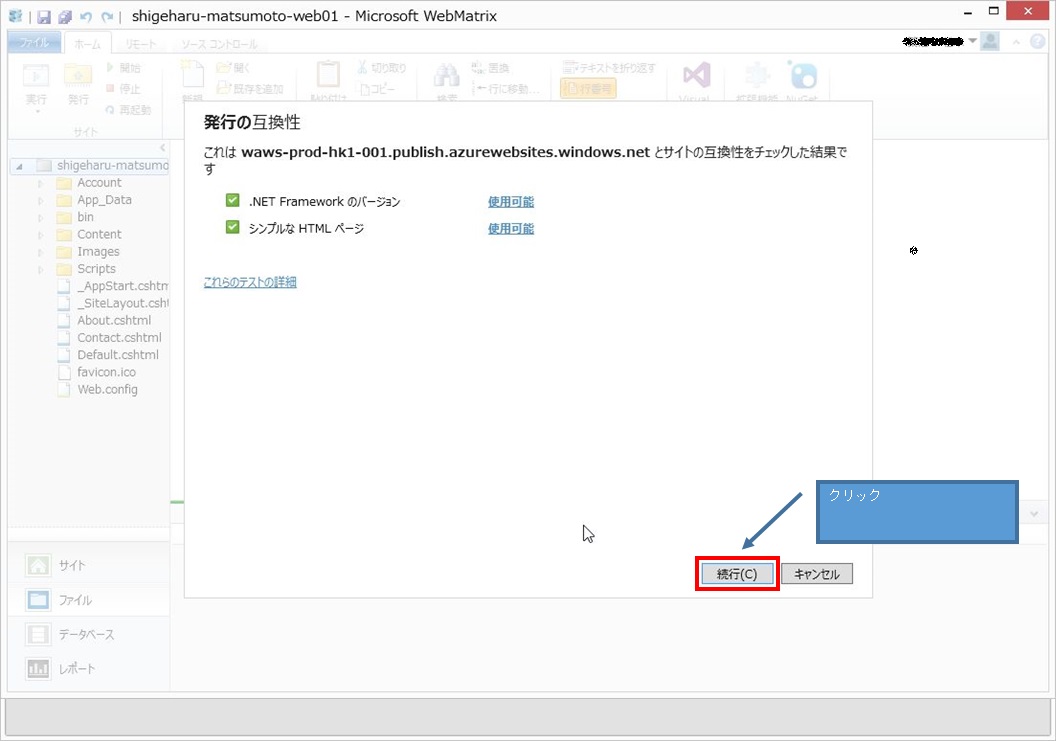Viewport: 1056px width, 741px height.
Task: Select favicon.ico in file tree
Action: pos(97,372)
